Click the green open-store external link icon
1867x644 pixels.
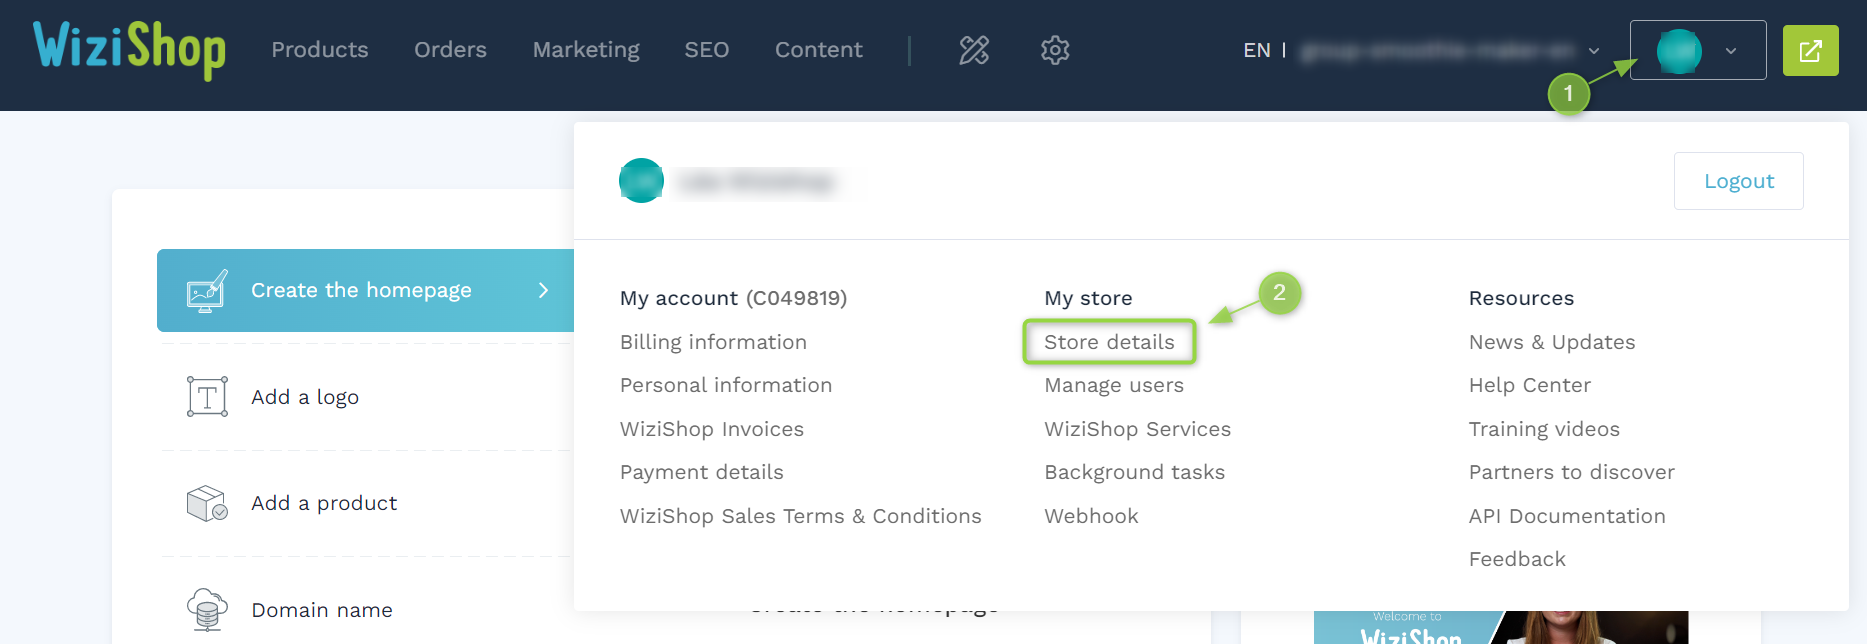tap(1810, 51)
